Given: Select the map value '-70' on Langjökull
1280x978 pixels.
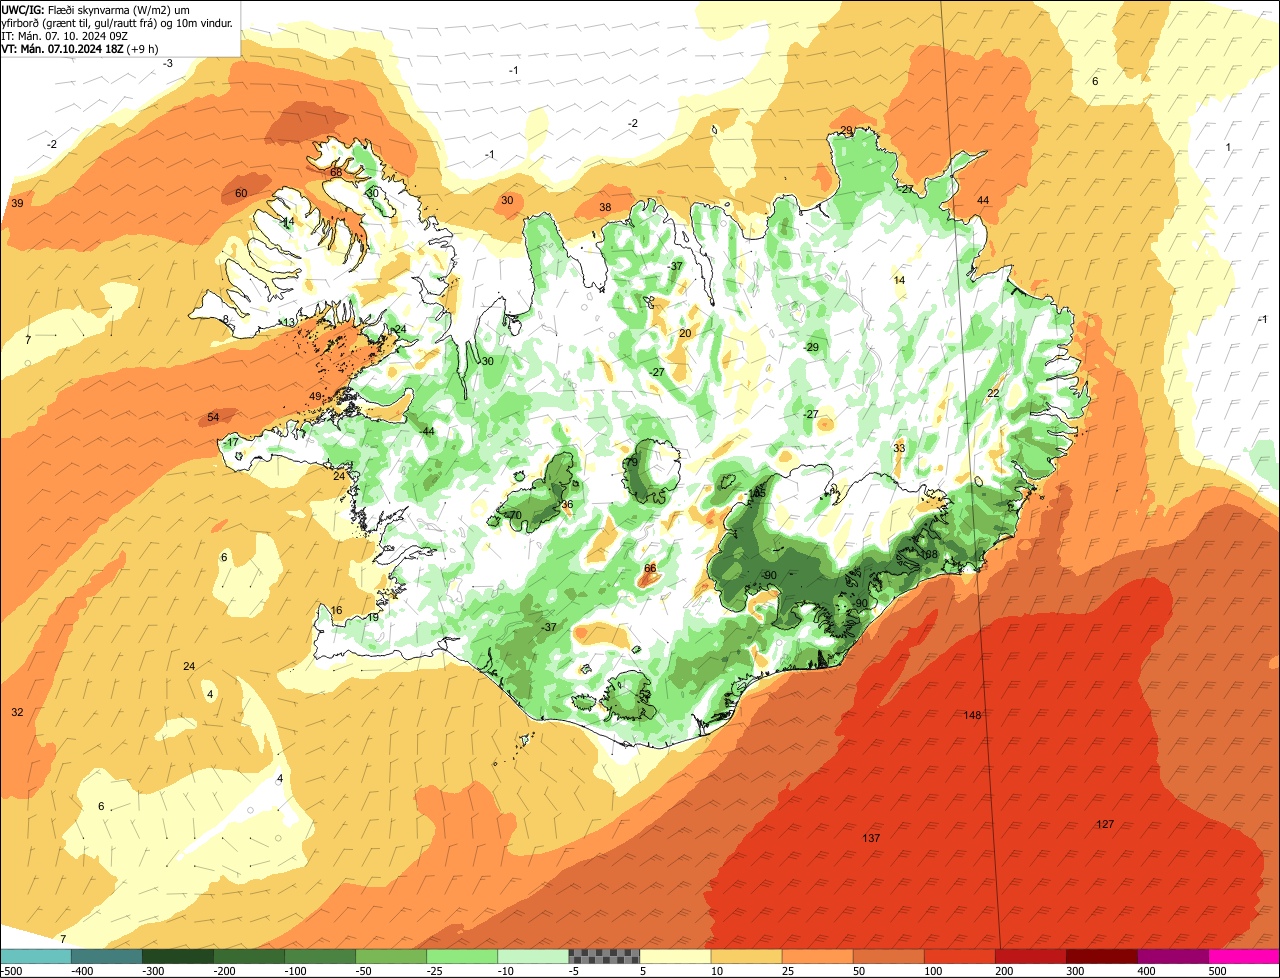Looking at the screenshot, I should [x=514, y=515].
